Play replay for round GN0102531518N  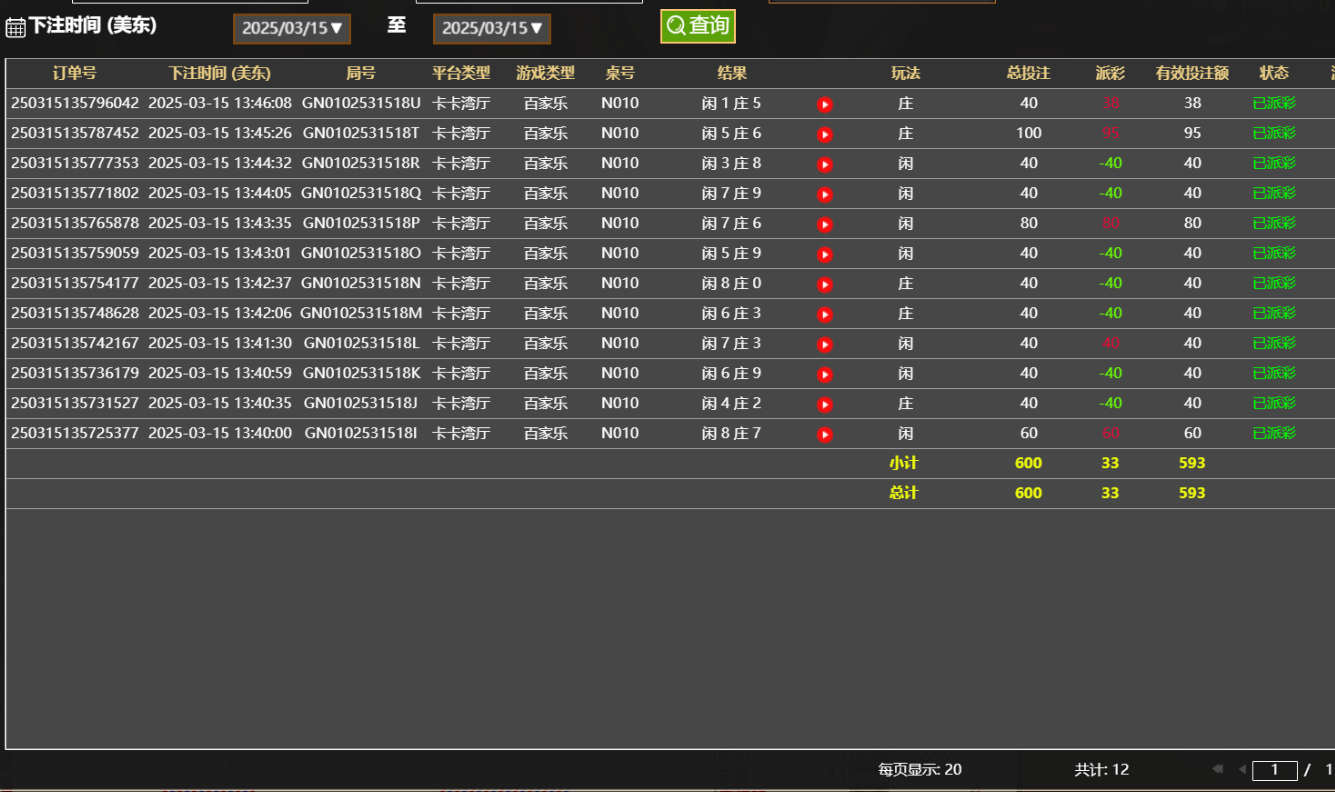point(825,284)
